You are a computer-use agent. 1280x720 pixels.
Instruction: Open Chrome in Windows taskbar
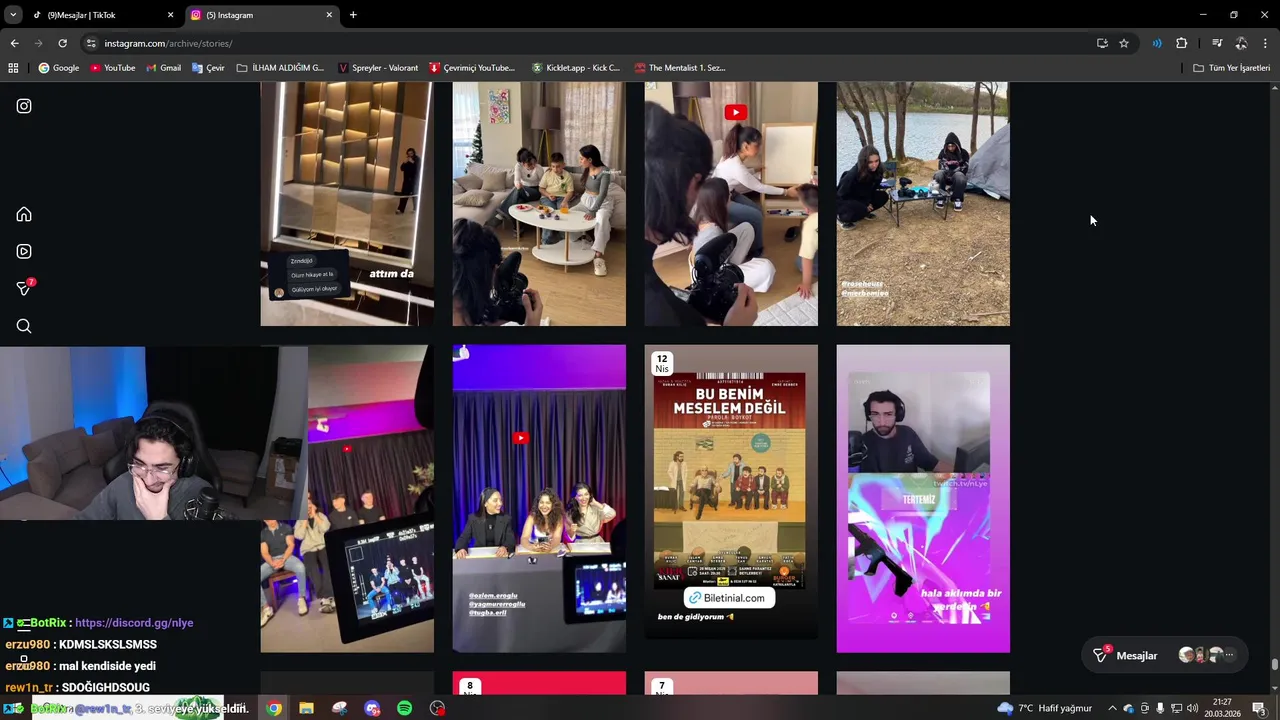point(274,708)
